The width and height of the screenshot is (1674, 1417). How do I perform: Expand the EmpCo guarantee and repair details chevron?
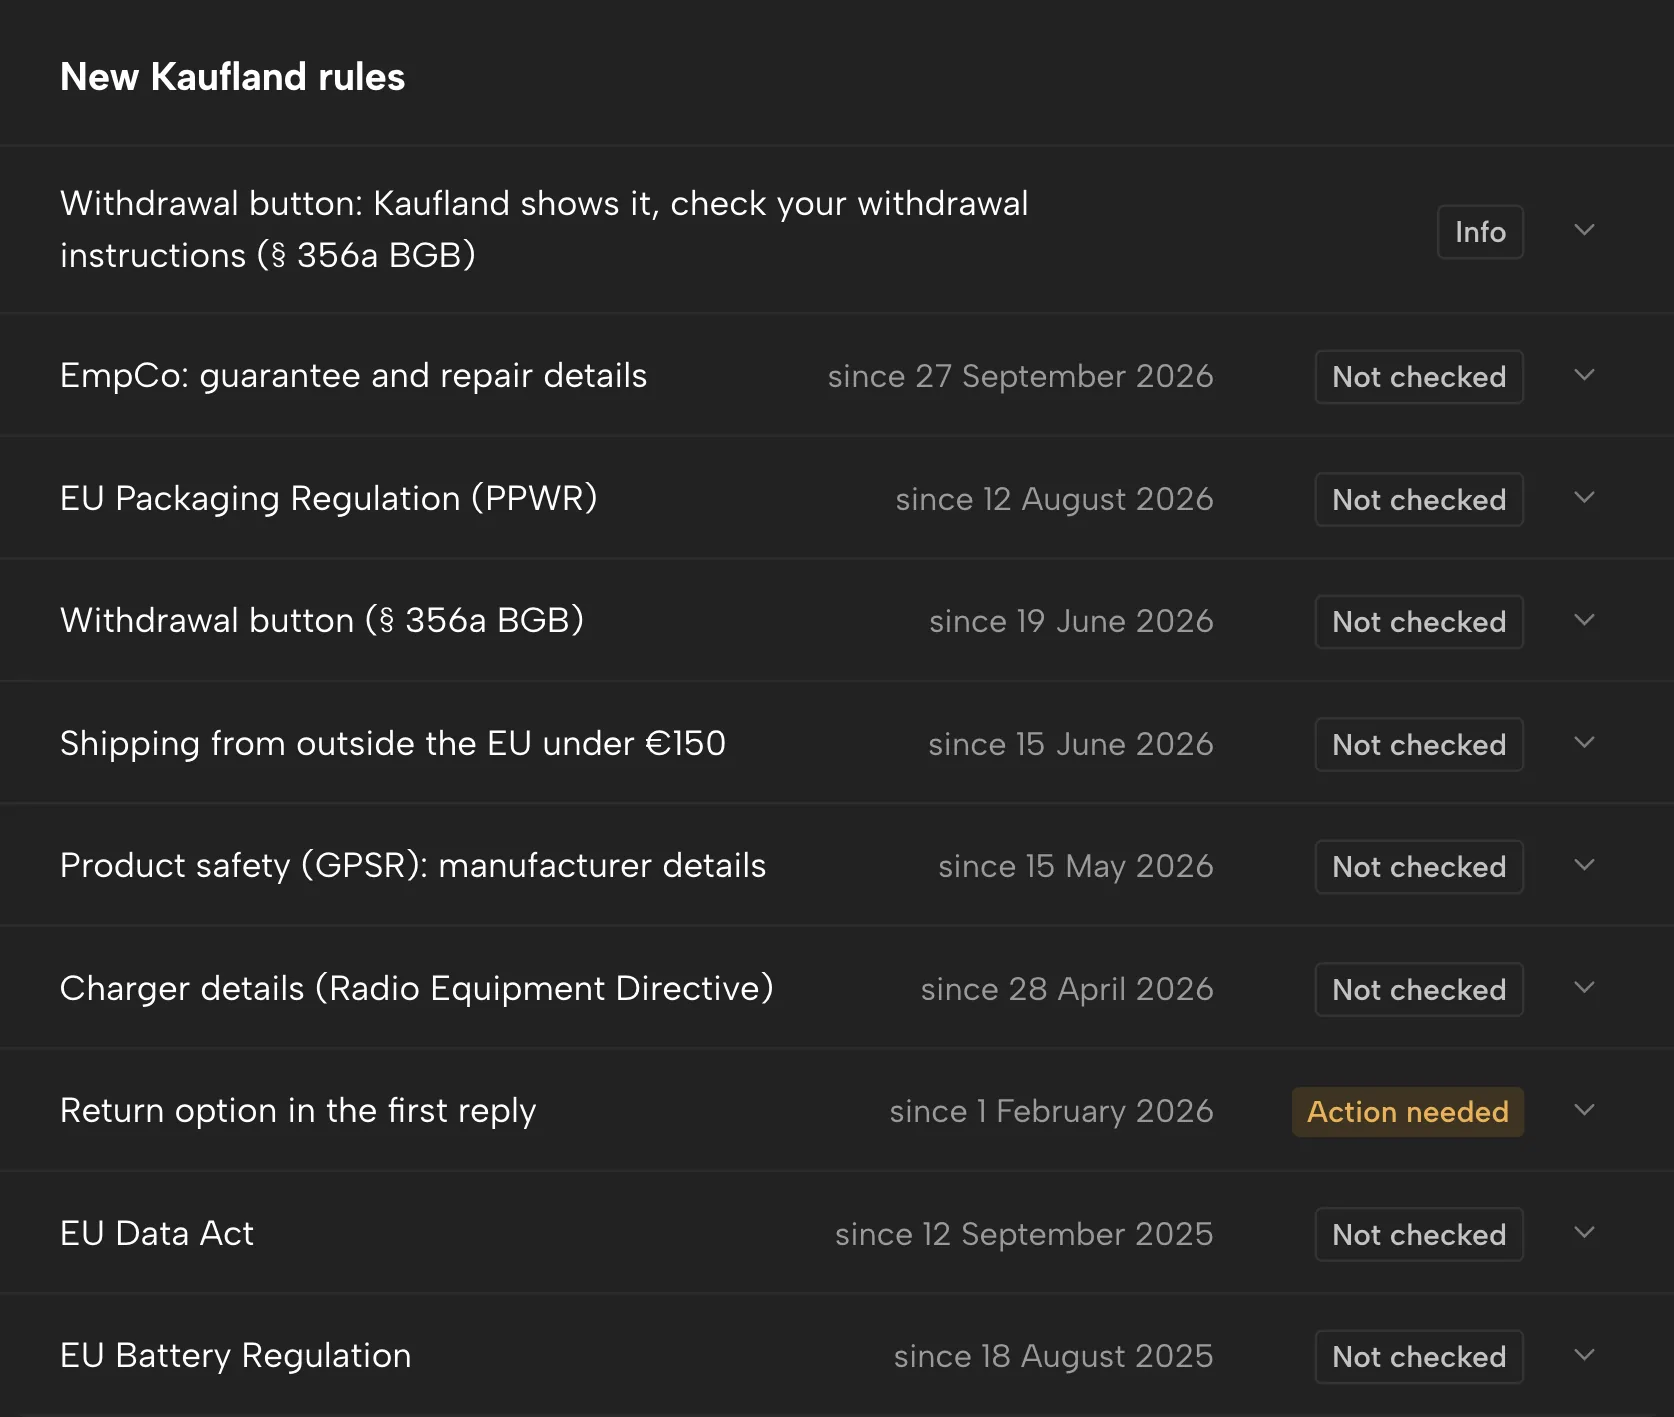click(1584, 375)
